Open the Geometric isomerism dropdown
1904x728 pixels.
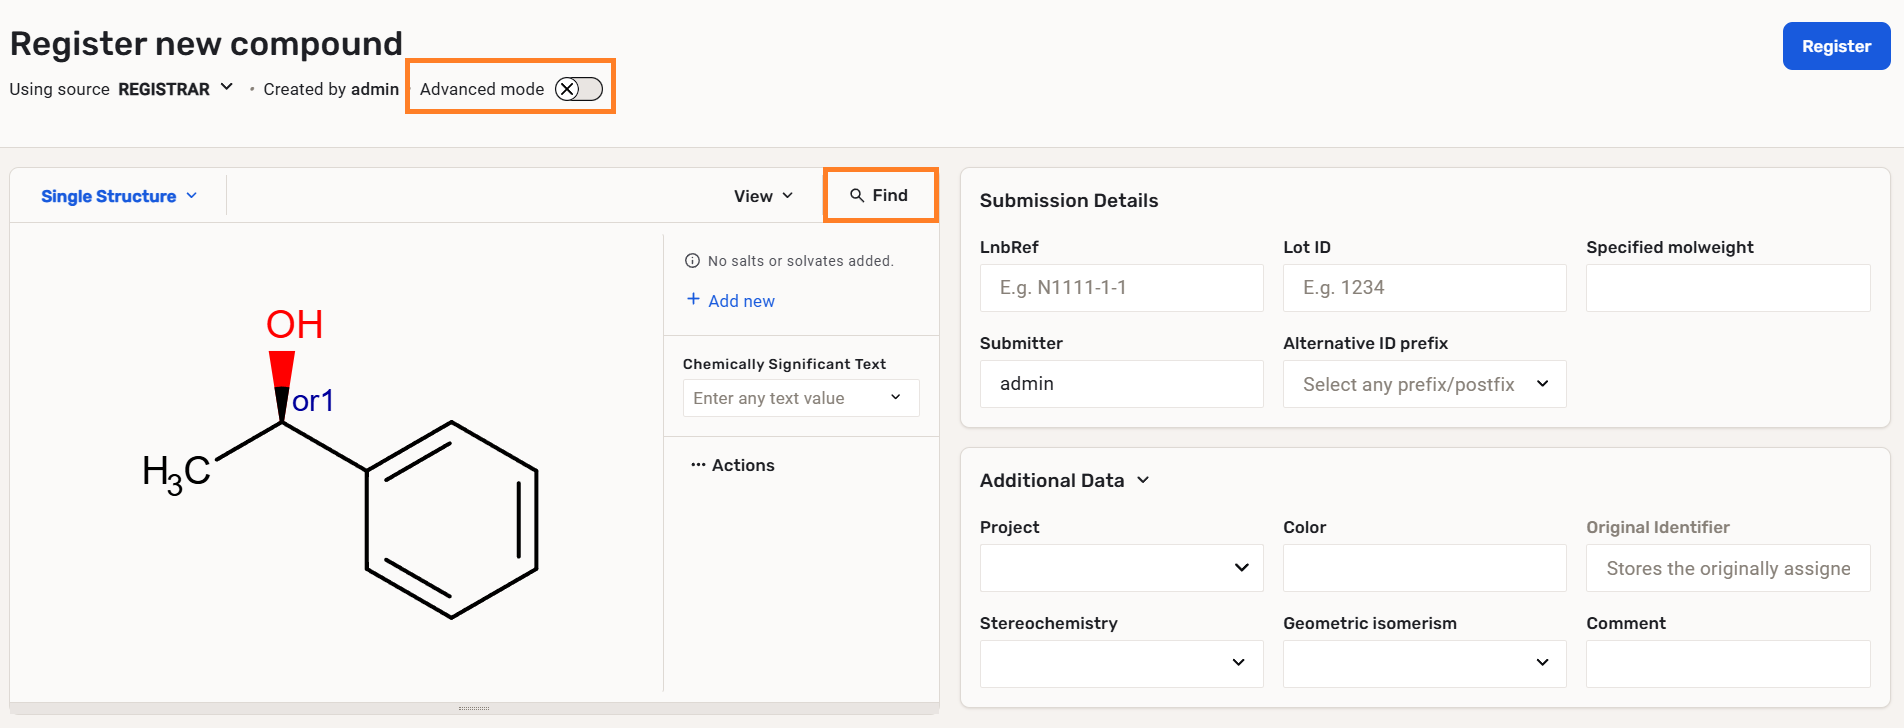[x=1424, y=663]
